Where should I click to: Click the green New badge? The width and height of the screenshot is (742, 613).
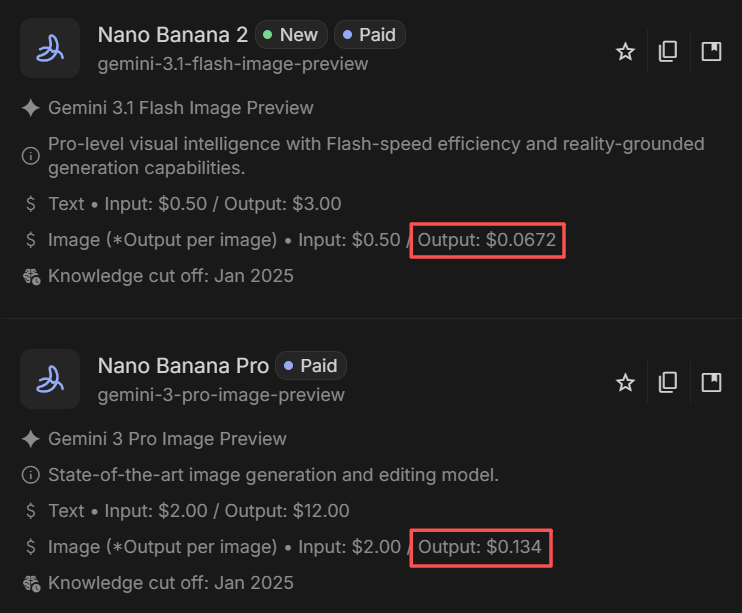click(290, 35)
